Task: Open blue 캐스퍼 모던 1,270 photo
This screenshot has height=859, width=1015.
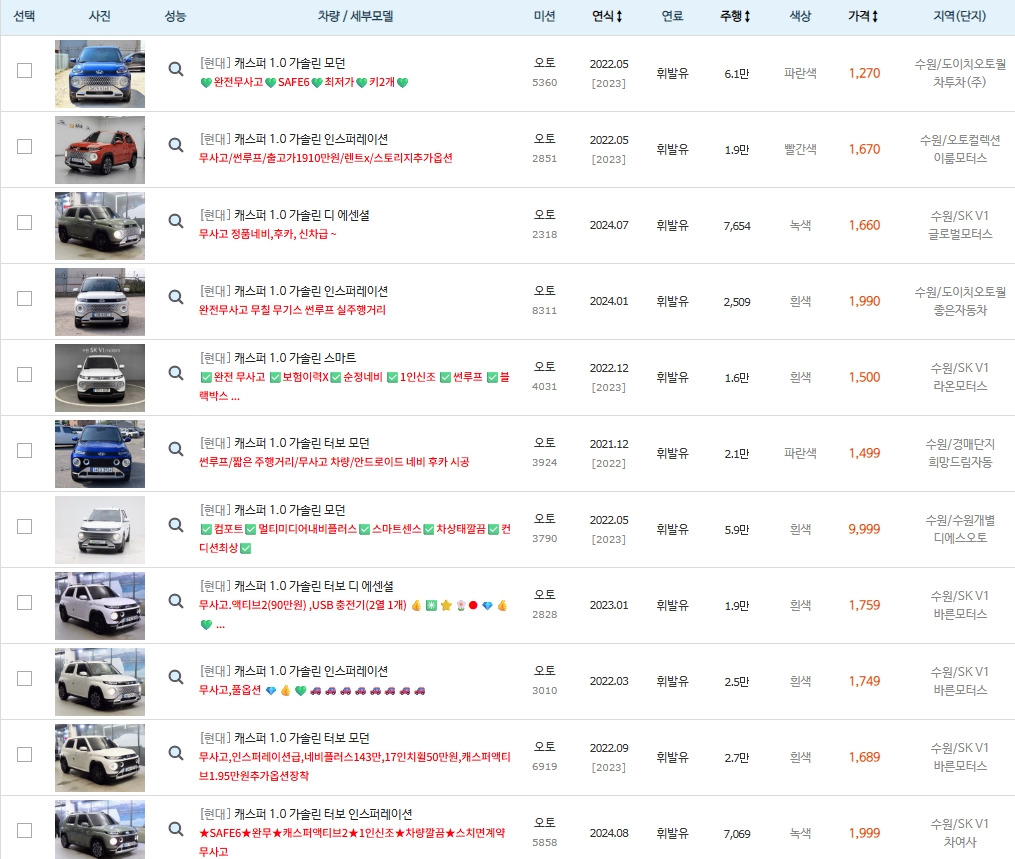Action: 100,74
